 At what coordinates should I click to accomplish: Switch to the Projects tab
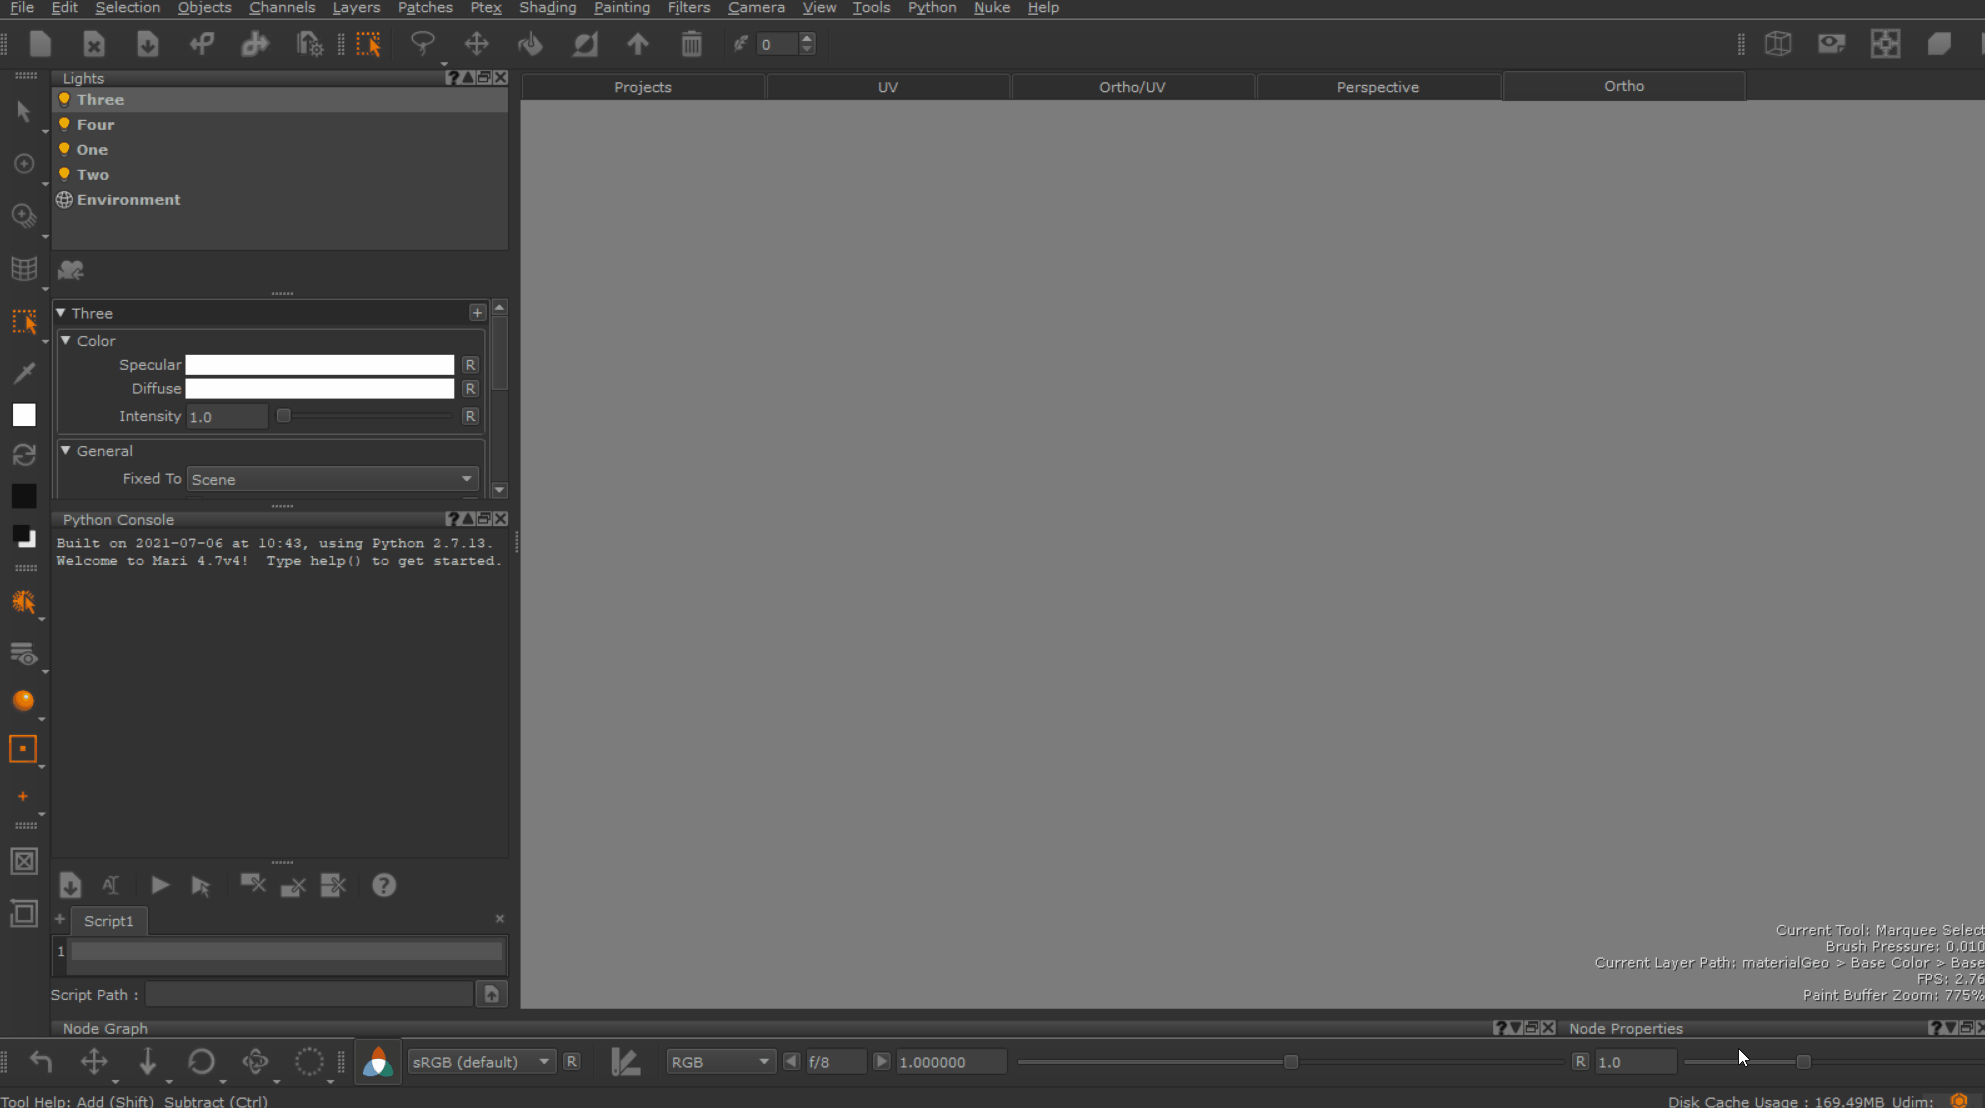point(643,87)
